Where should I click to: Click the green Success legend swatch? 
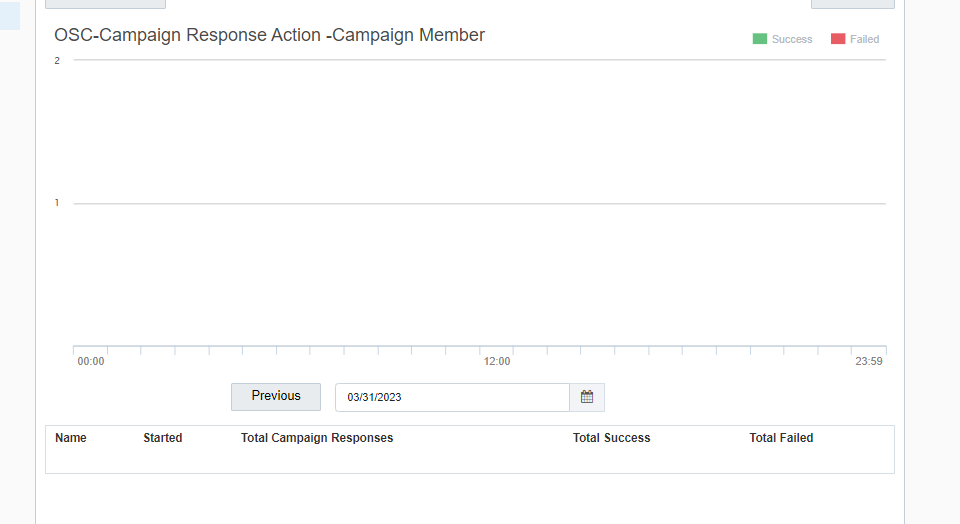coord(760,39)
